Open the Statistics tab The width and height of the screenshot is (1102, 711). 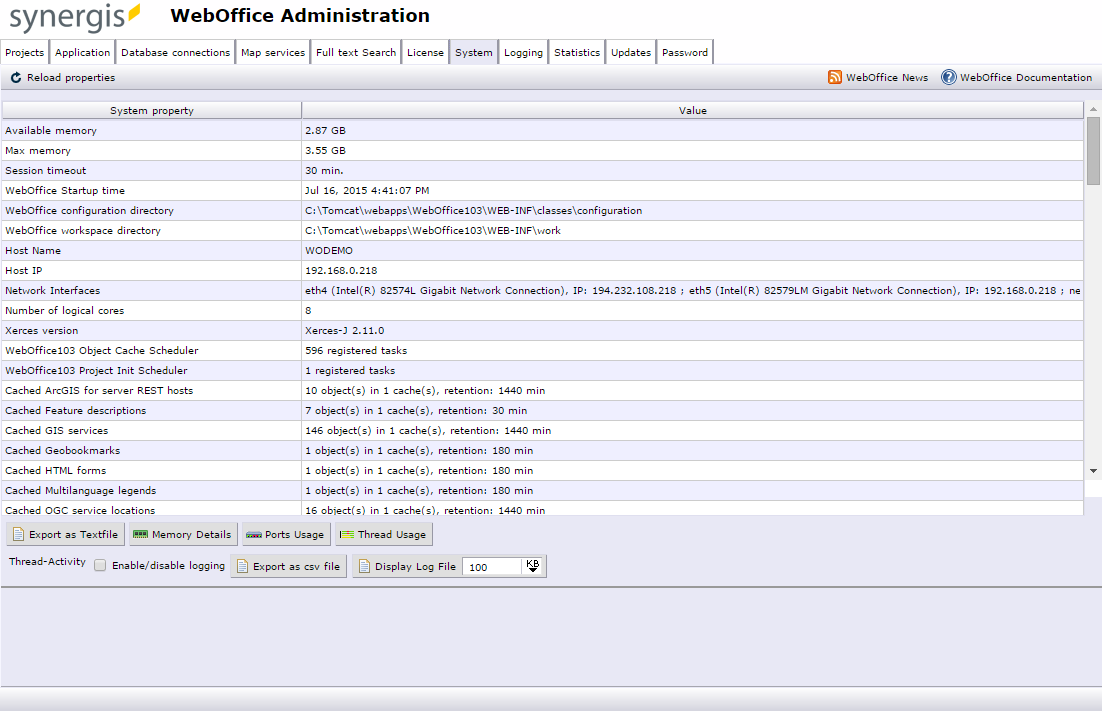coord(576,51)
